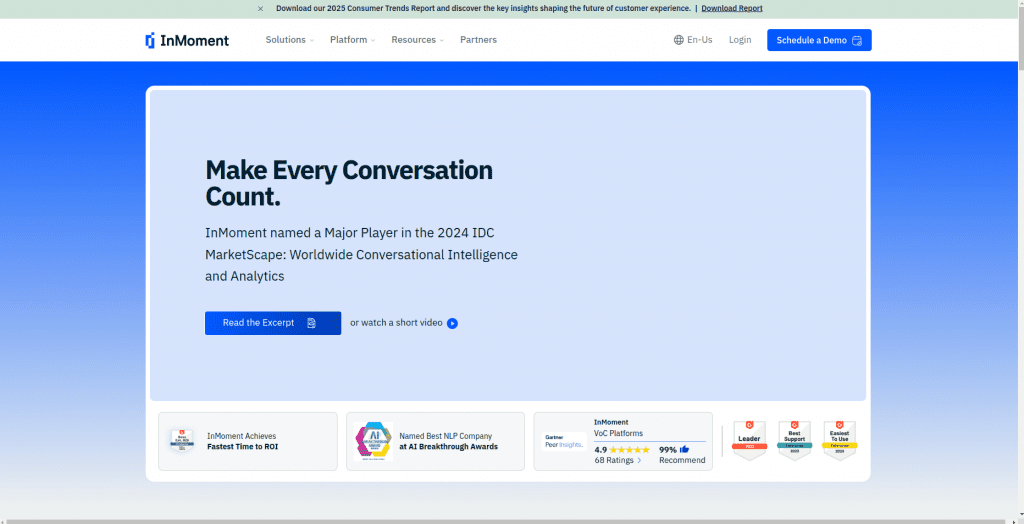
Task: Open the Login page
Action: point(740,40)
